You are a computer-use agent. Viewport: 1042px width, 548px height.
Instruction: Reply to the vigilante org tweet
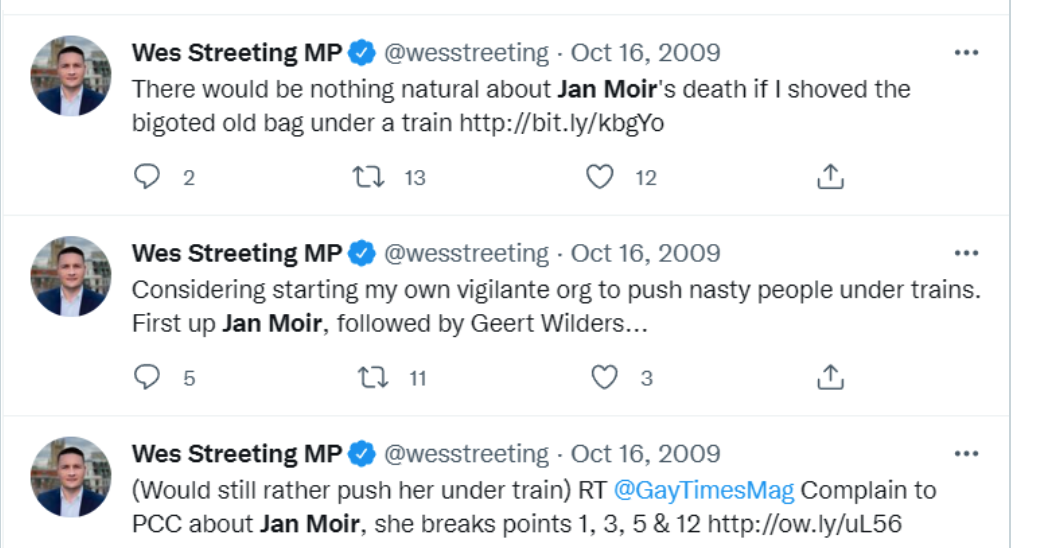pyautogui.click(x=147, y=377)
